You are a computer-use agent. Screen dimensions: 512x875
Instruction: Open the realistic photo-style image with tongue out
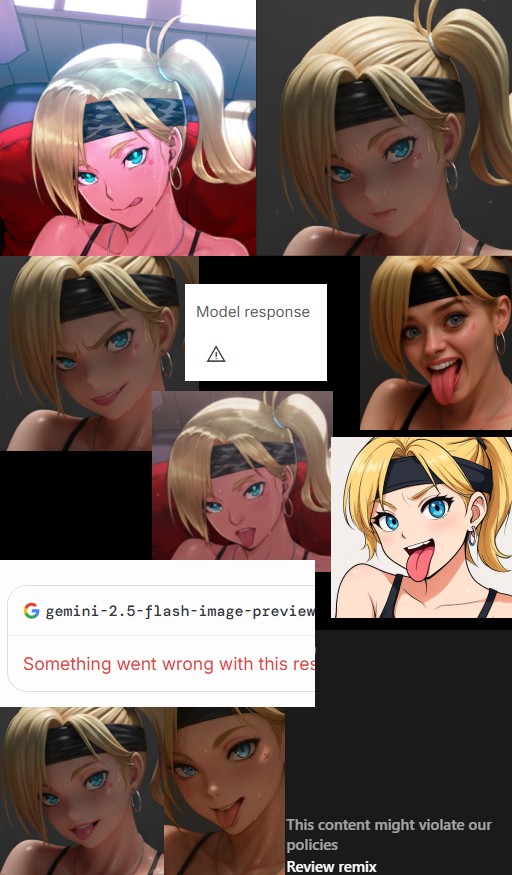436,343
